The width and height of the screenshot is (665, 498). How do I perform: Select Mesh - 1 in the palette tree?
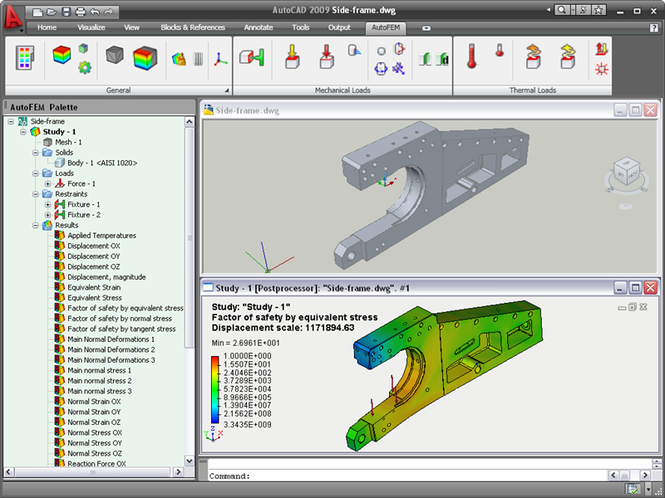point(68,142)
